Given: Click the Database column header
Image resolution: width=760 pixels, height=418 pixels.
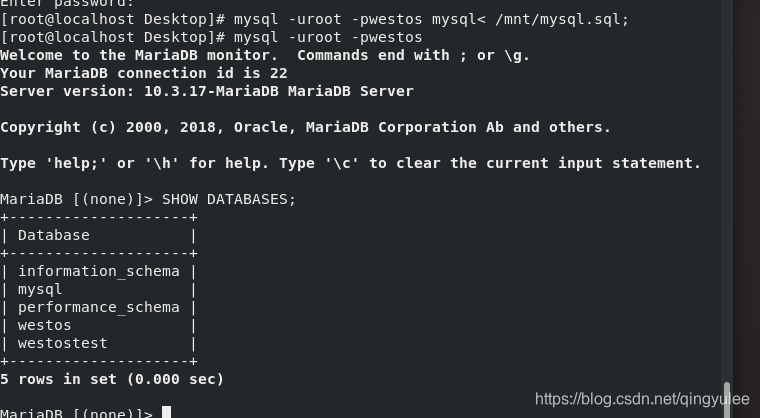Looking at the screenshot, I should 54,235.
